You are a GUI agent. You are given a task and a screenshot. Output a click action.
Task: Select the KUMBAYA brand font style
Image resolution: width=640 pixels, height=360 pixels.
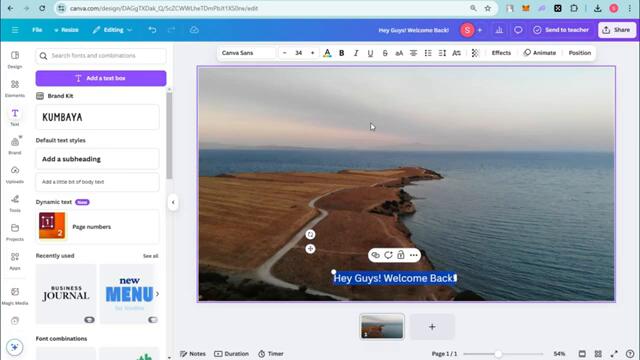(x=97, y=117)
